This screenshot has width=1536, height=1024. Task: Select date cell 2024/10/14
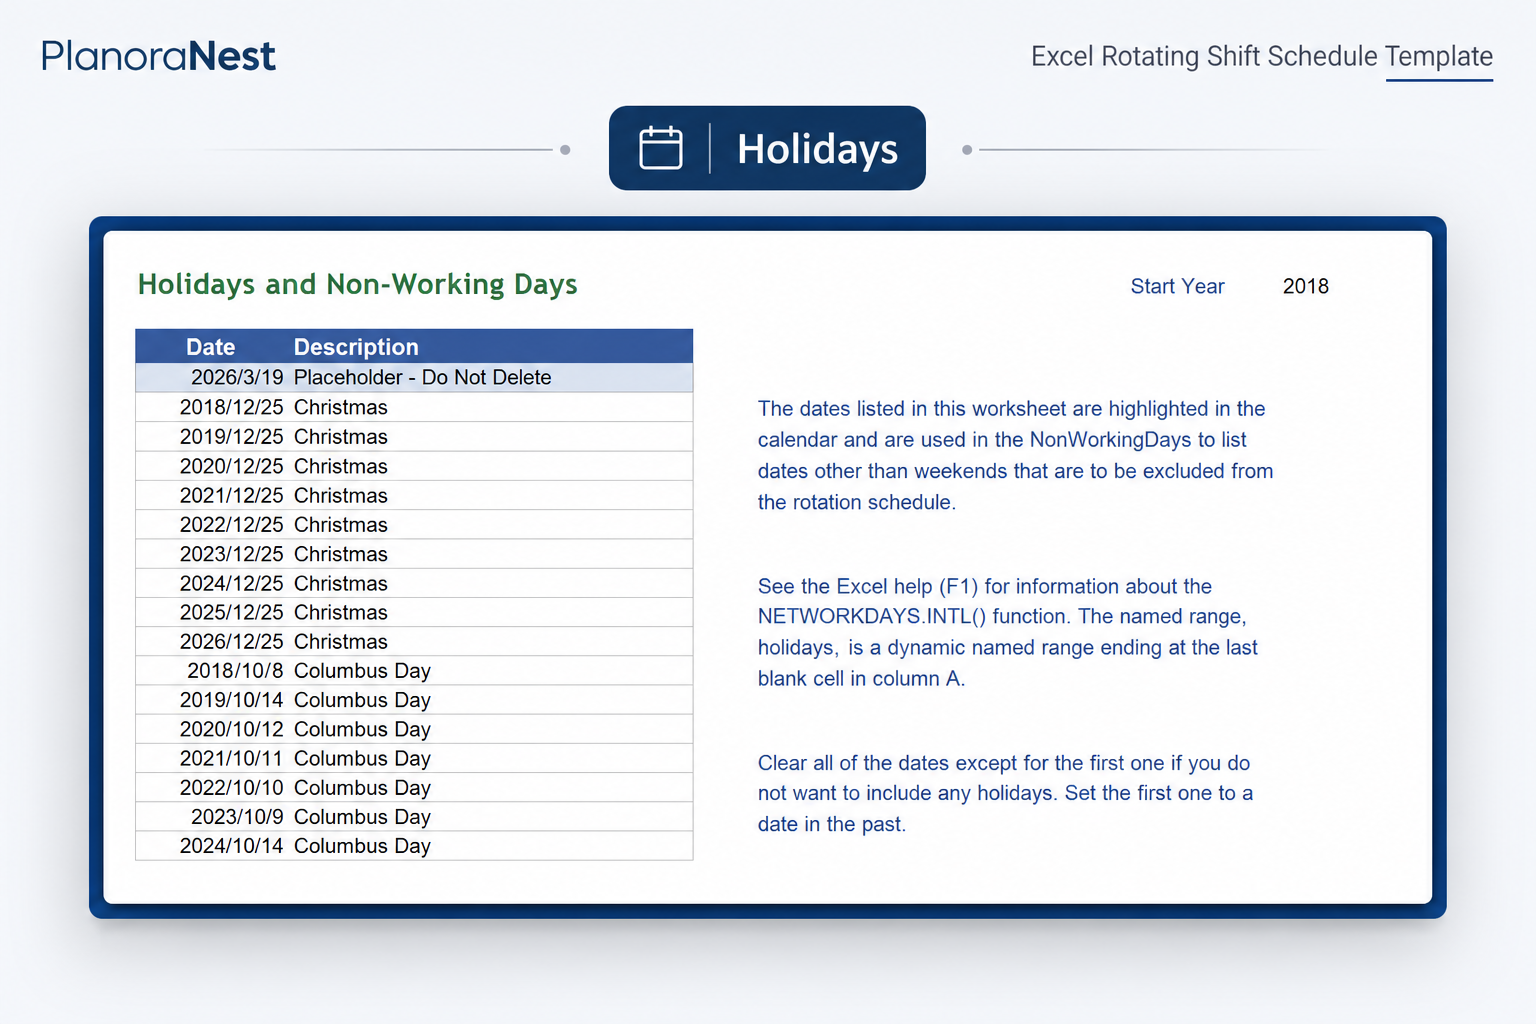232,846
